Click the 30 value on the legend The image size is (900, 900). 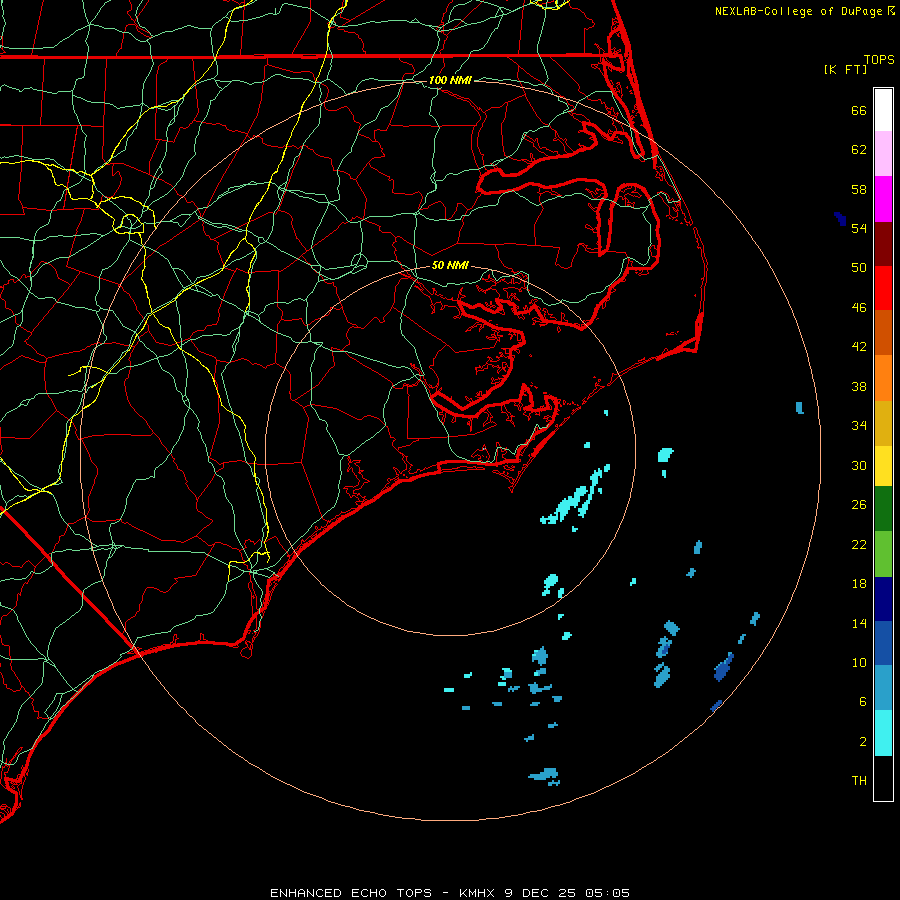pos(859,465)
